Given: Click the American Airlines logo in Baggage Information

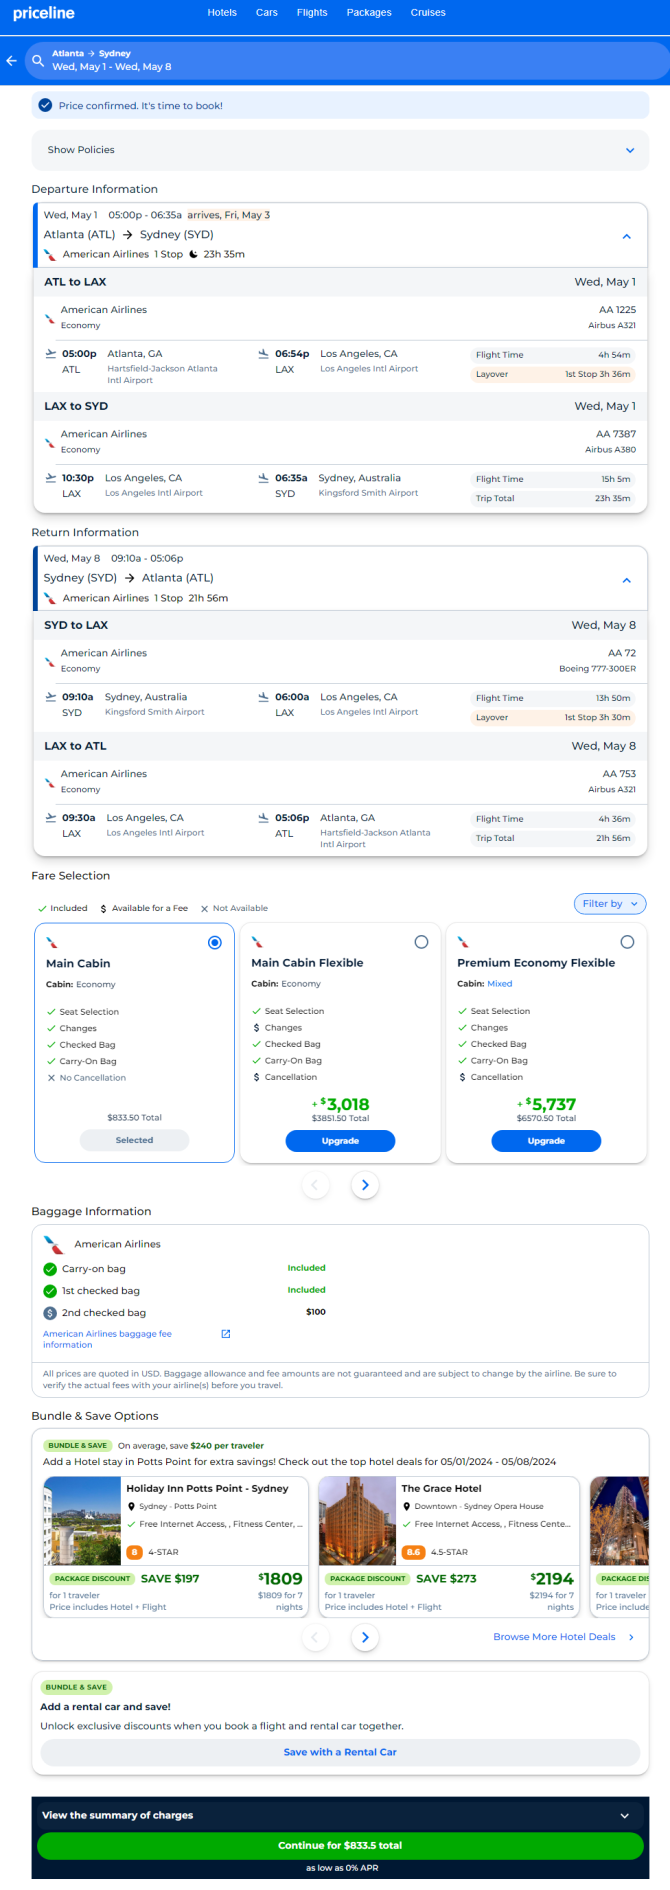Looking at the screenshot, I should (53, 1244).
